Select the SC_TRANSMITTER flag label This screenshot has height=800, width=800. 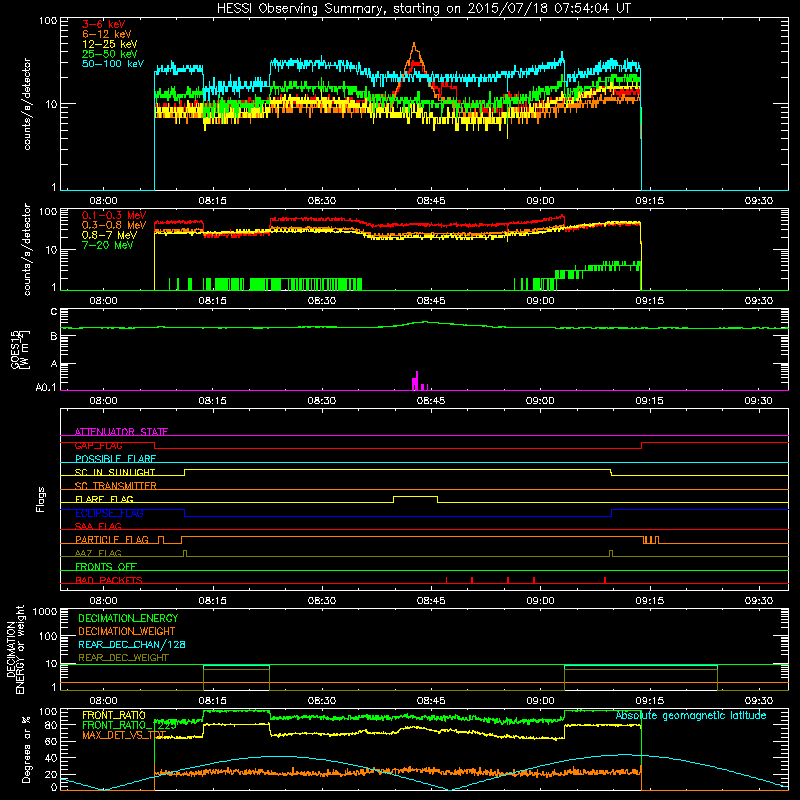point(115,486)
